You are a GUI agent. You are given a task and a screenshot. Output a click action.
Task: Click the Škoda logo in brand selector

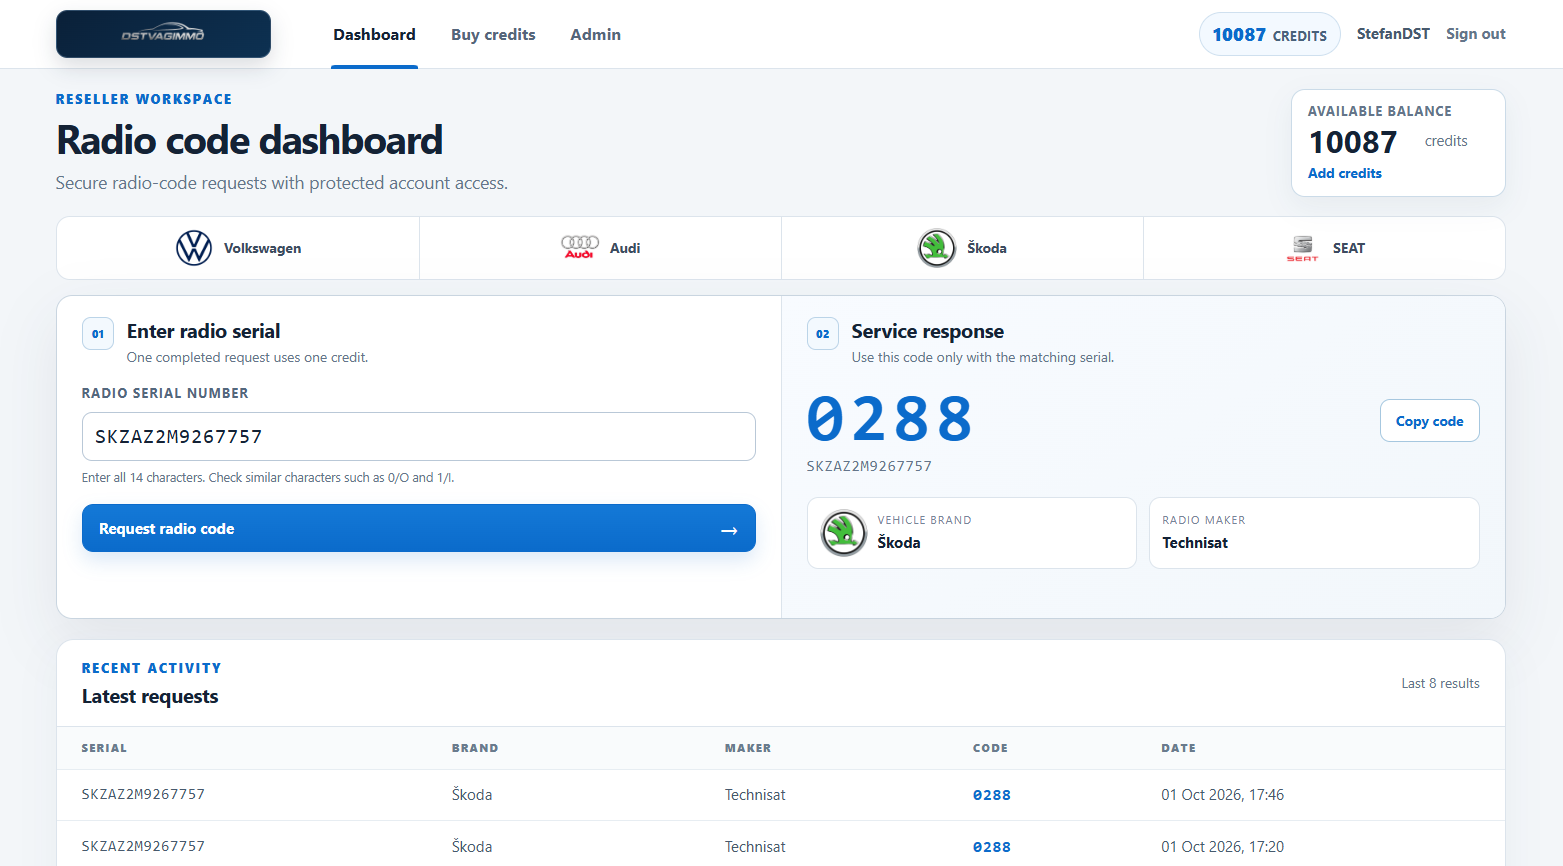pyautogui.click(x=937, y=248)
